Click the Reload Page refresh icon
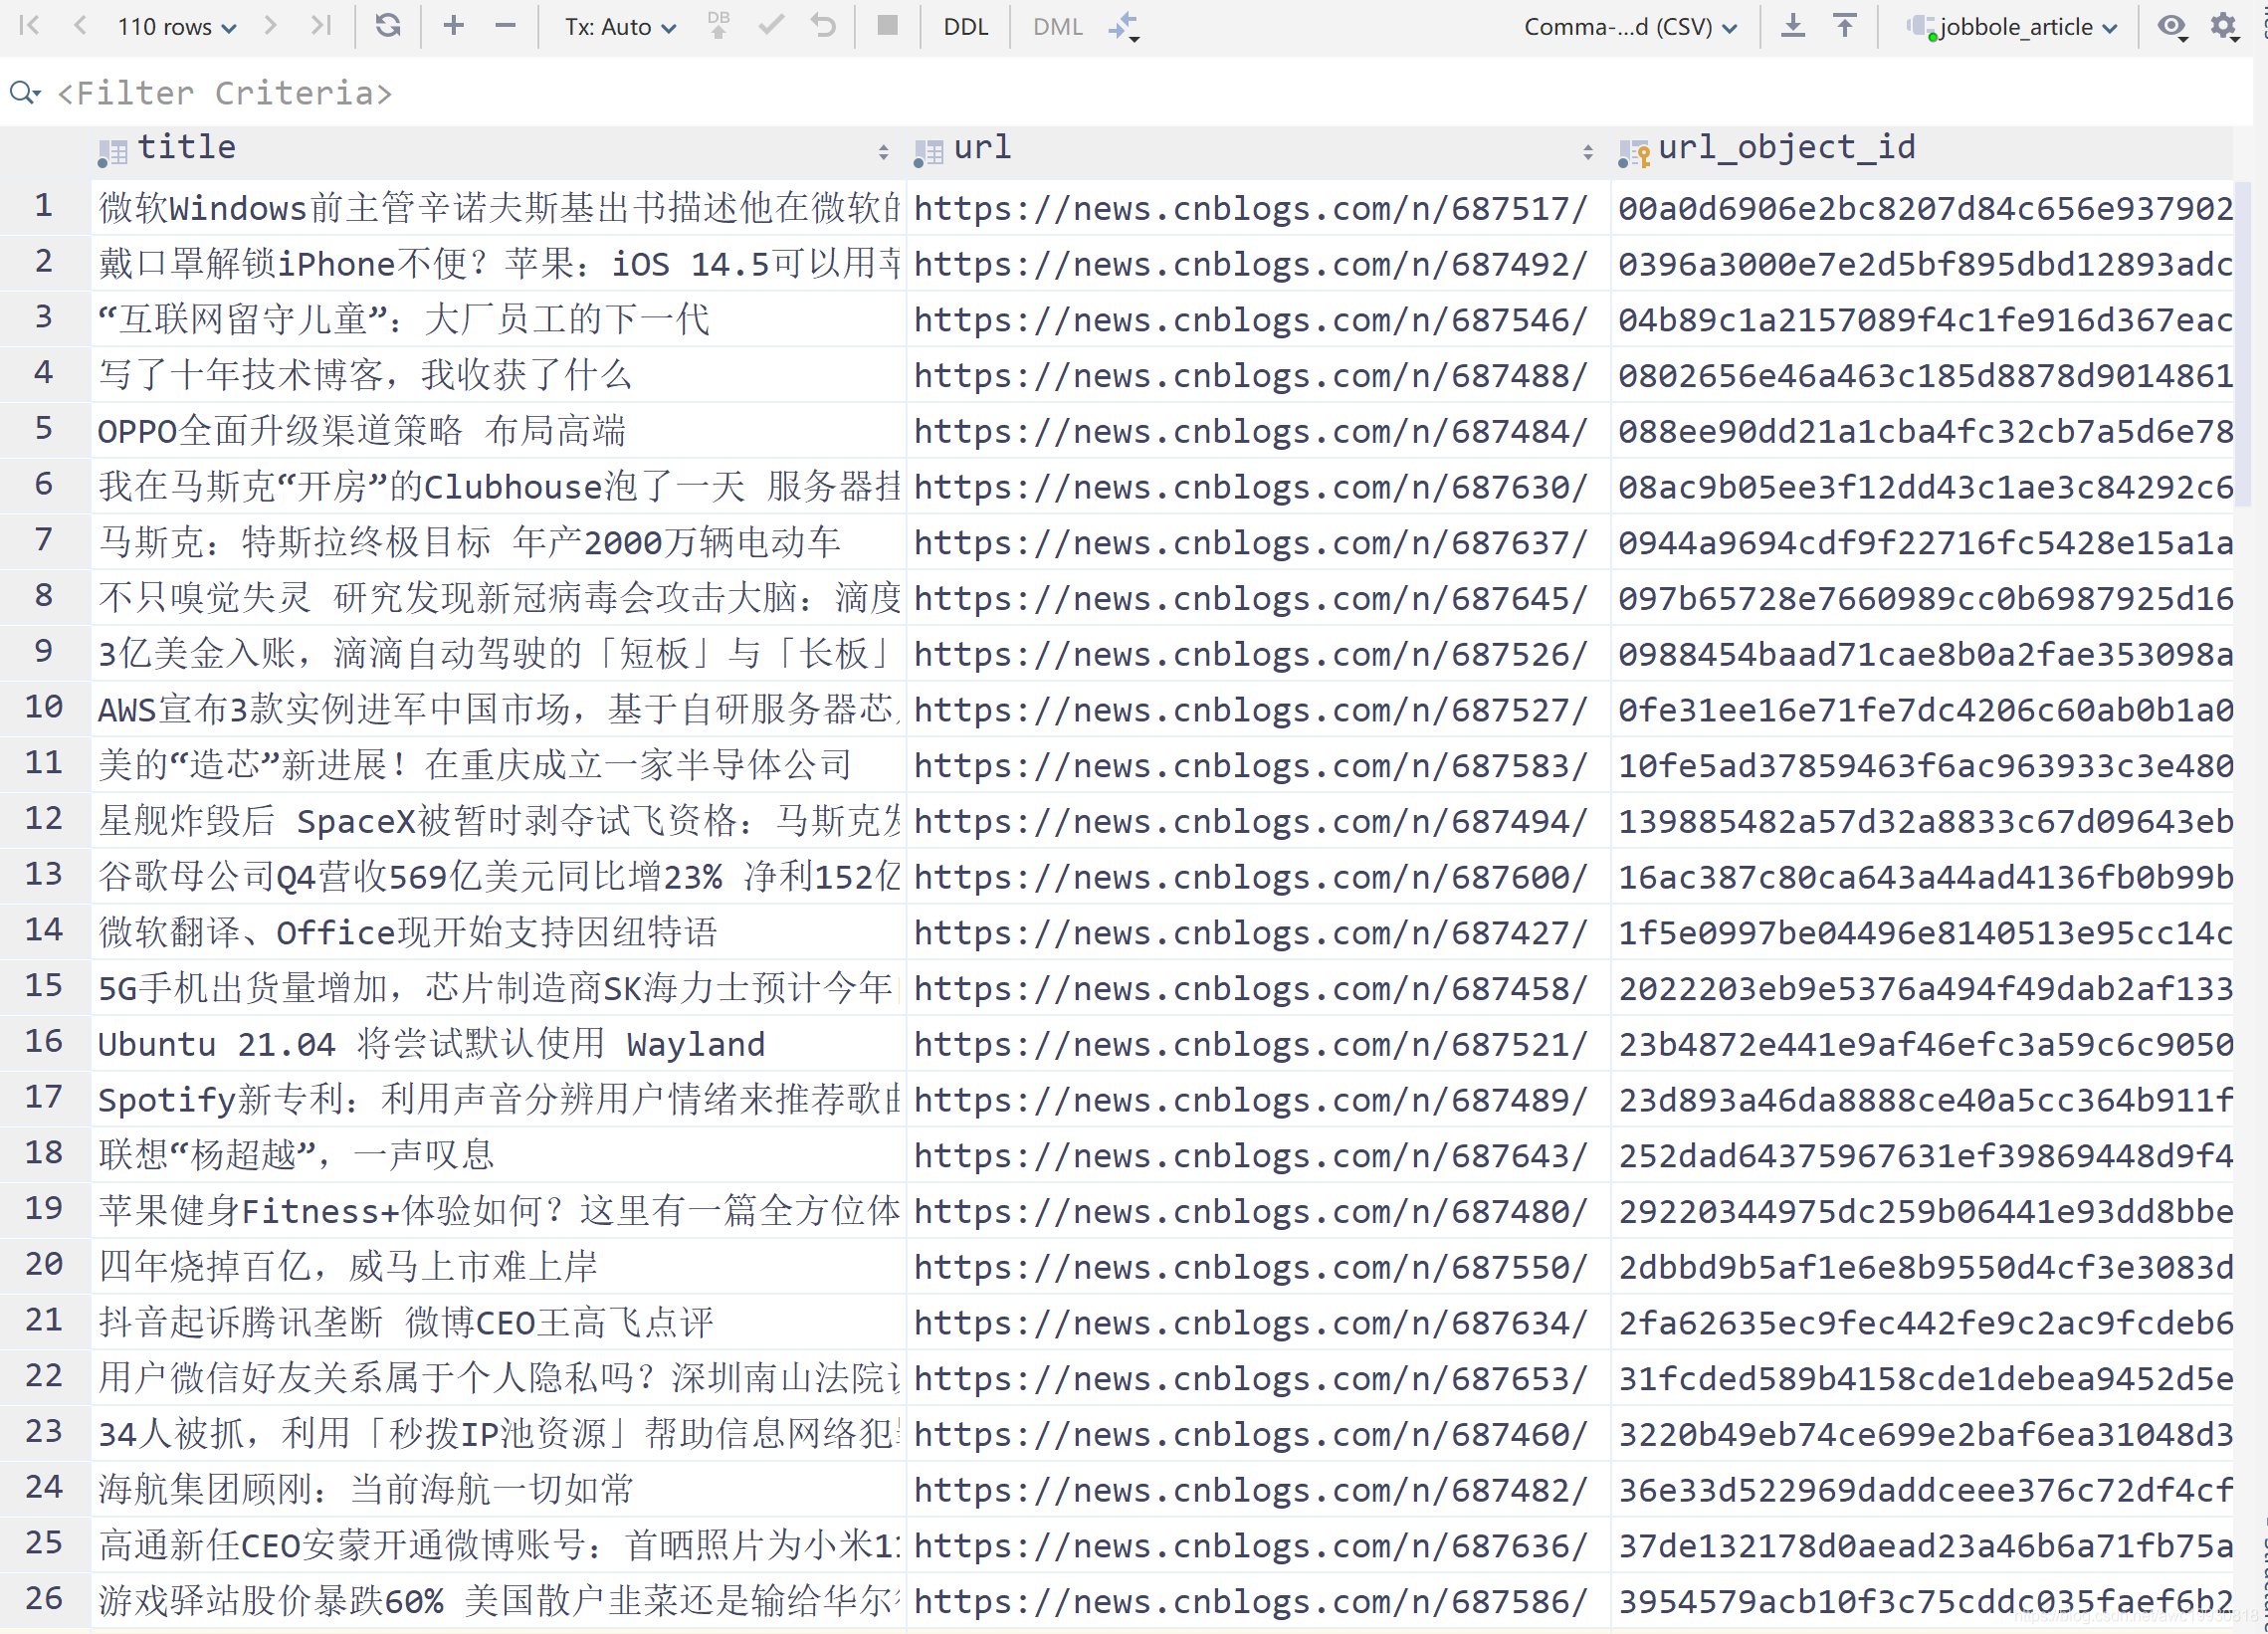Image resolution: width=2268 pixels, height=1634 pixels. click(388, 26)
